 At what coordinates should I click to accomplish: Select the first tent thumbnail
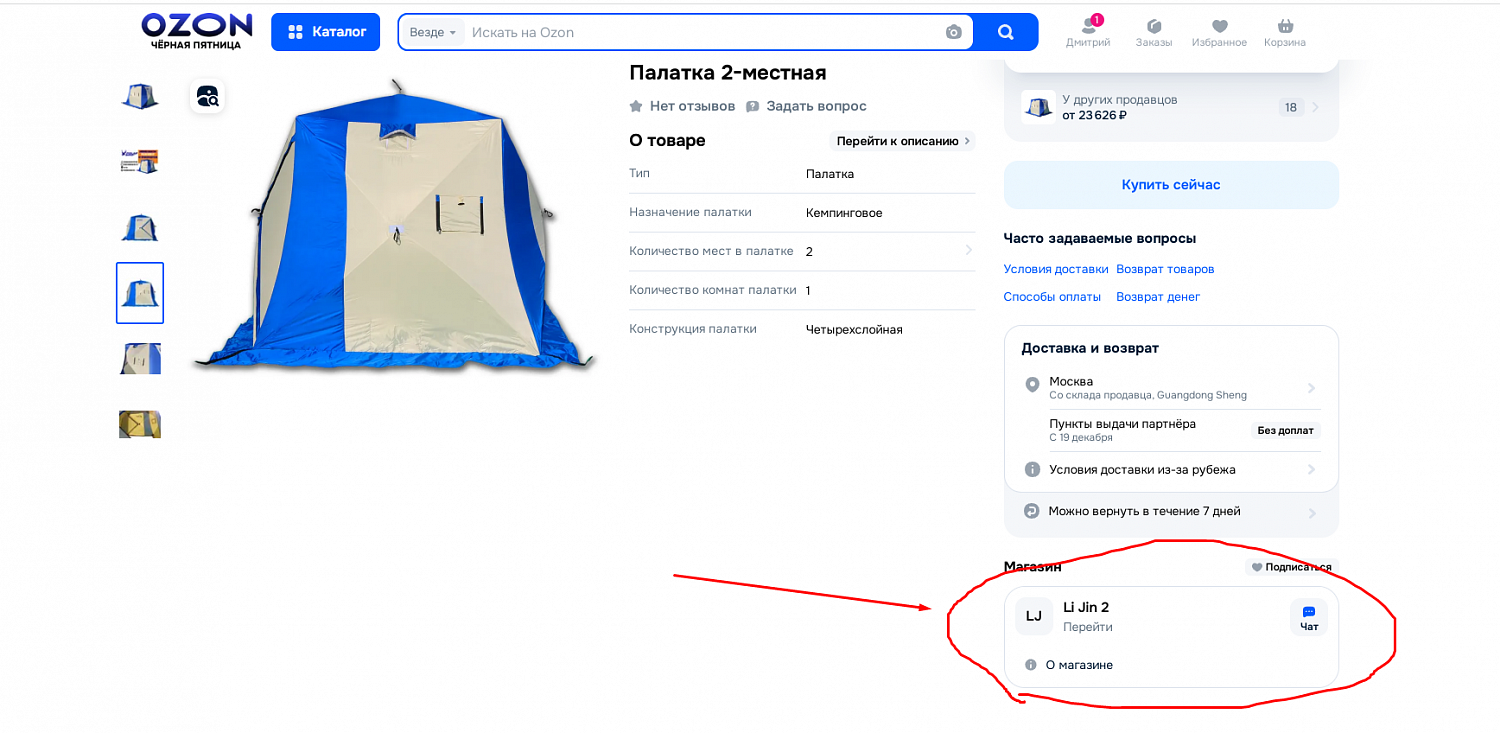coord(140,97)
